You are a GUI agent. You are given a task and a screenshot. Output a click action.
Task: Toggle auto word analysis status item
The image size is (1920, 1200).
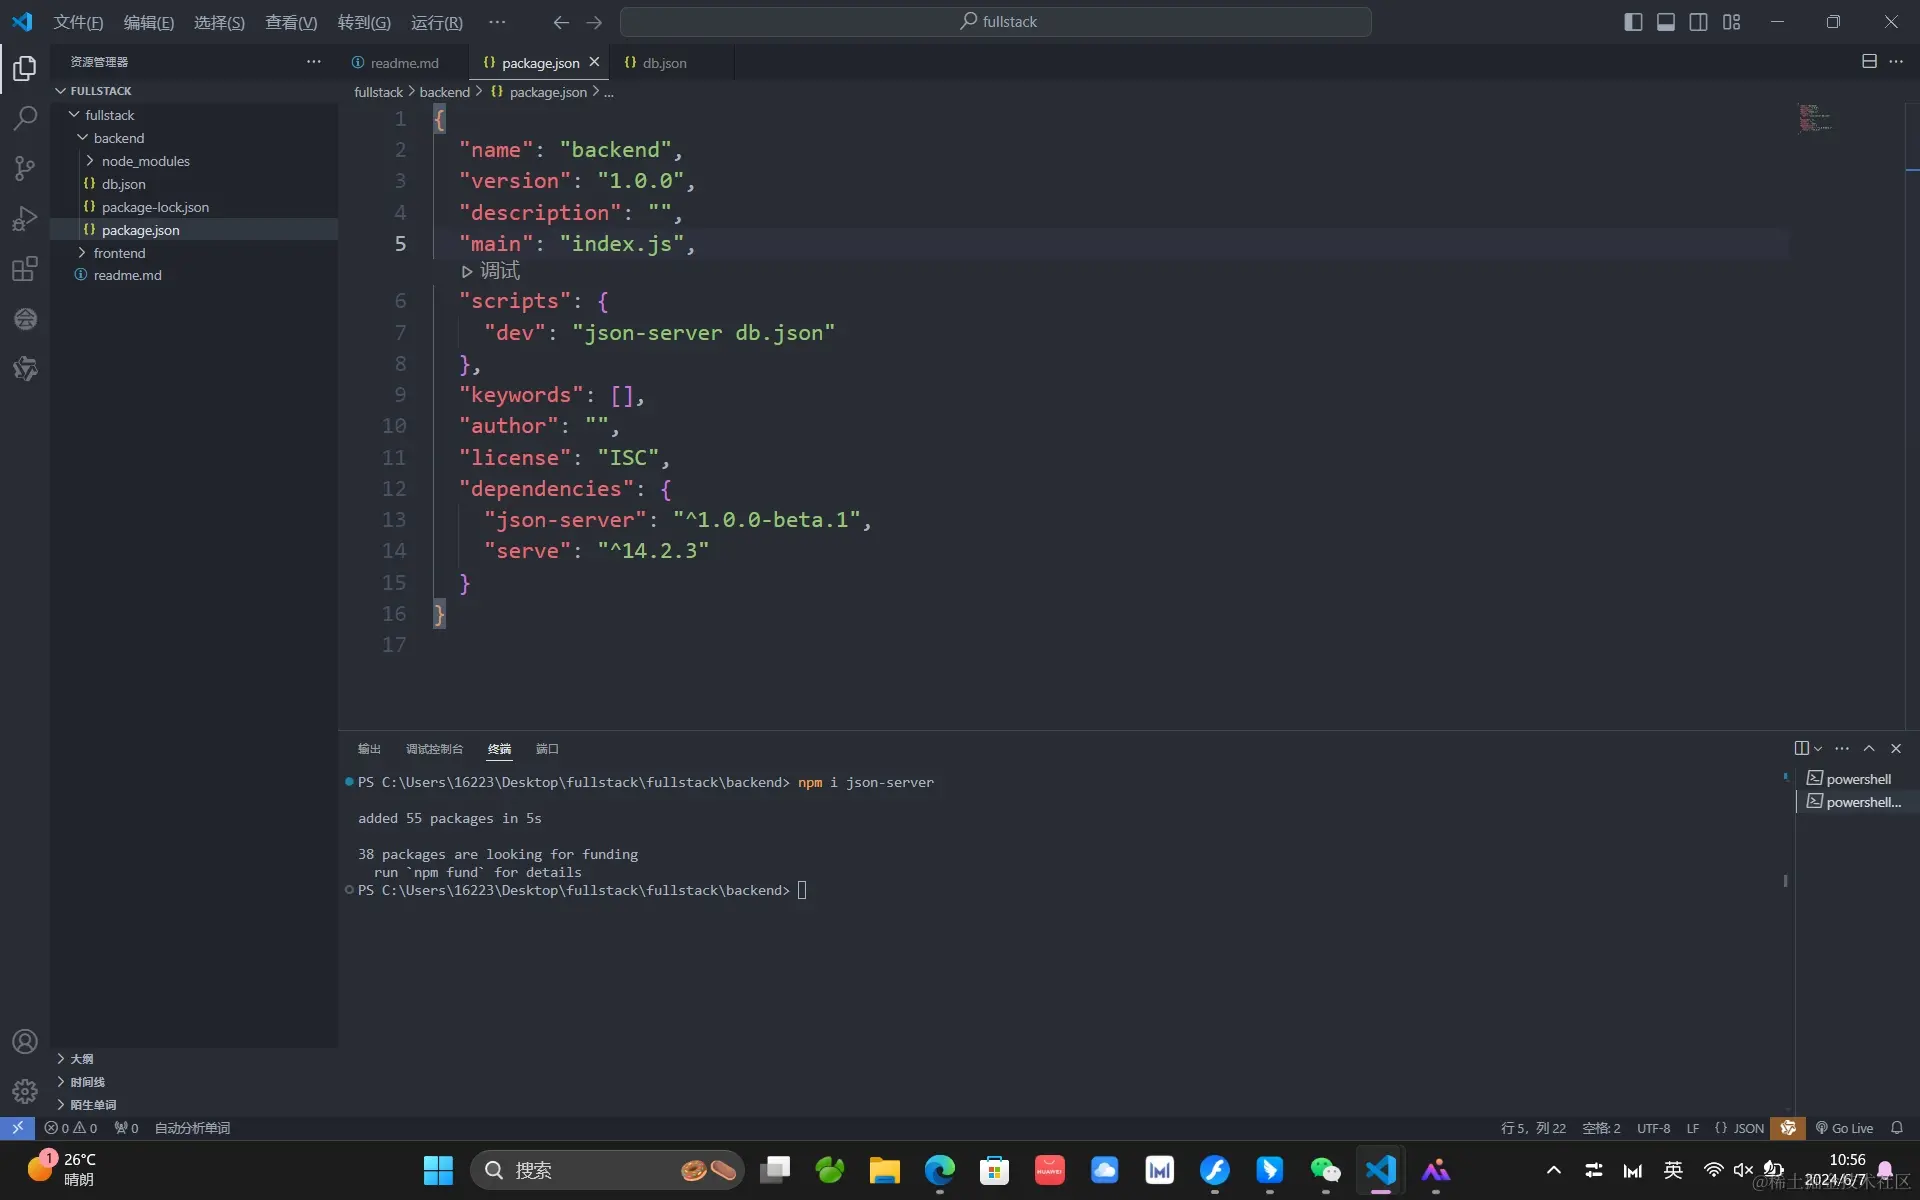(x=192, y=1128)
